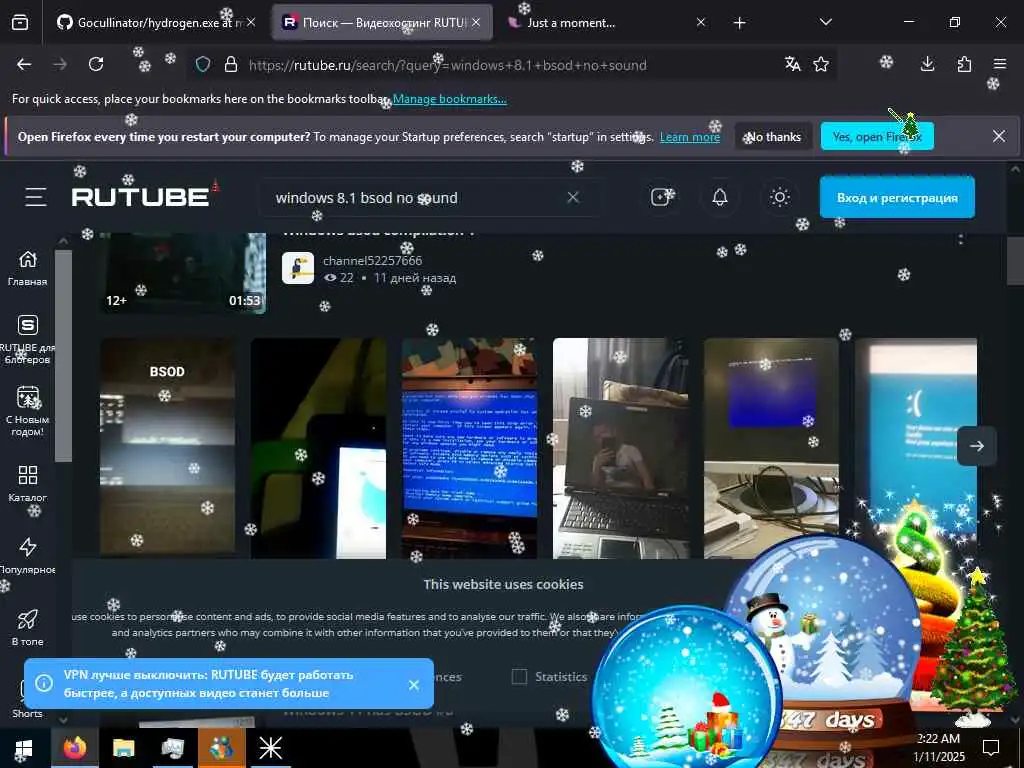Open the blue screen text shorts thumbnail
The height and width of the screenshot is (768, 1024).
point(470,448)
